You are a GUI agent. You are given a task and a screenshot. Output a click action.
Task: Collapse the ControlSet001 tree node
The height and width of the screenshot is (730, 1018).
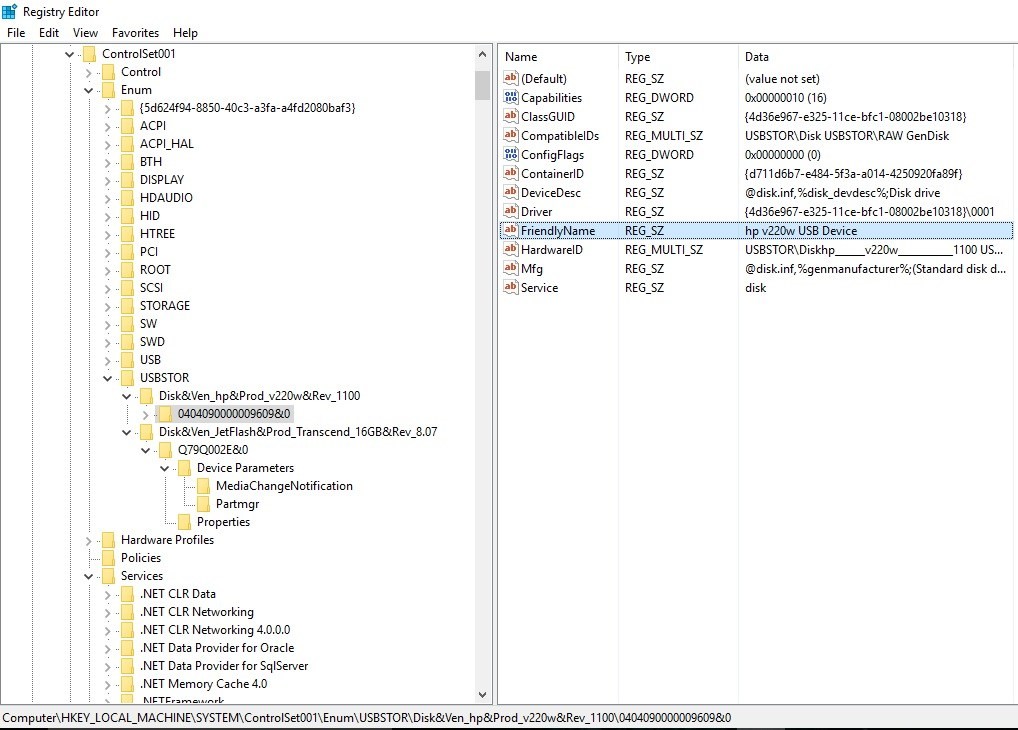pos(69,54)
